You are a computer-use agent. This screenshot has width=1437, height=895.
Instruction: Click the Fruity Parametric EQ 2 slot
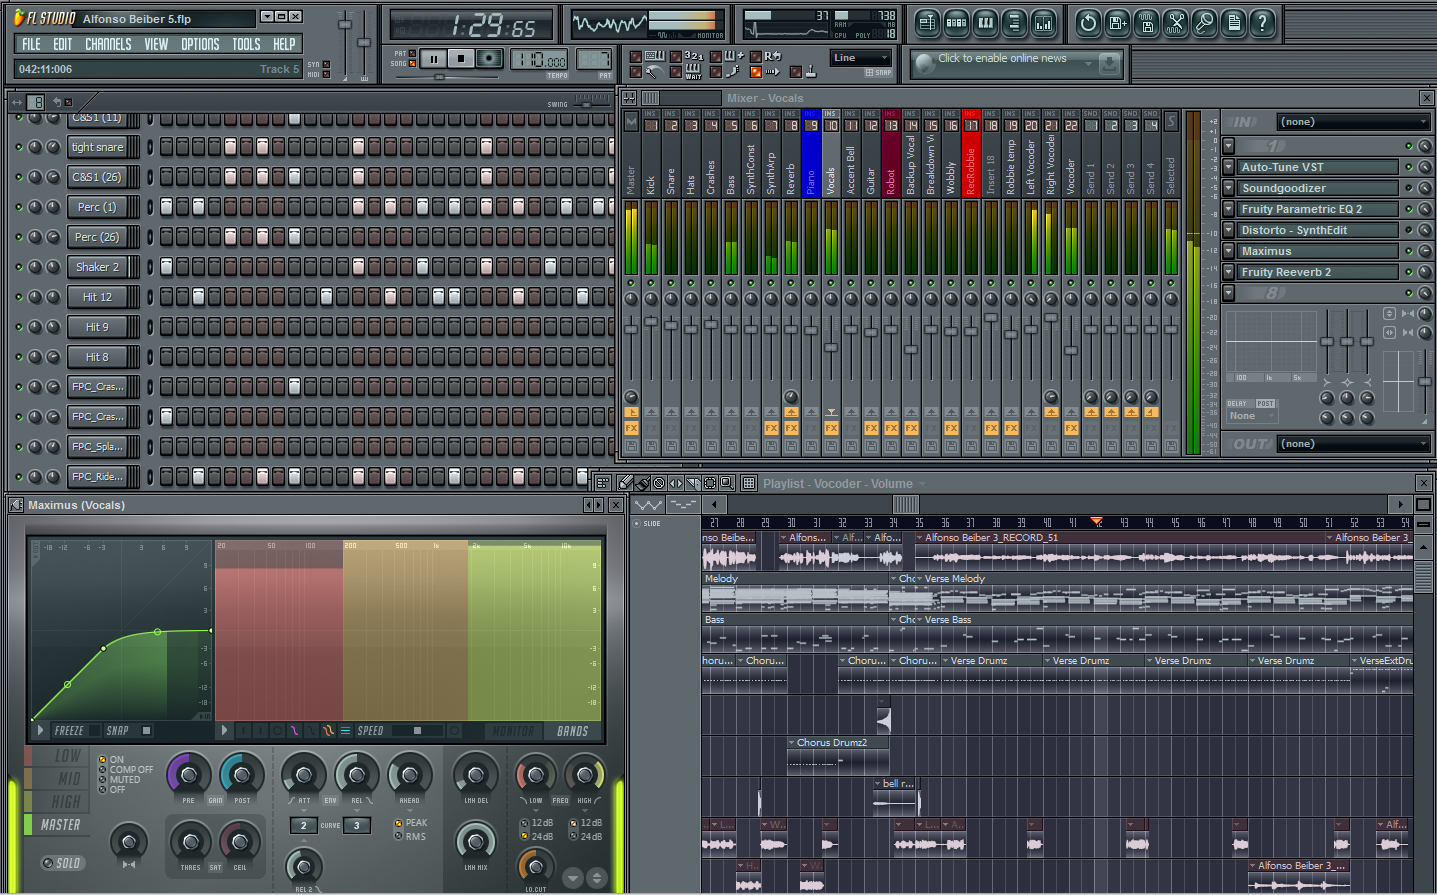coord(1318,209)
